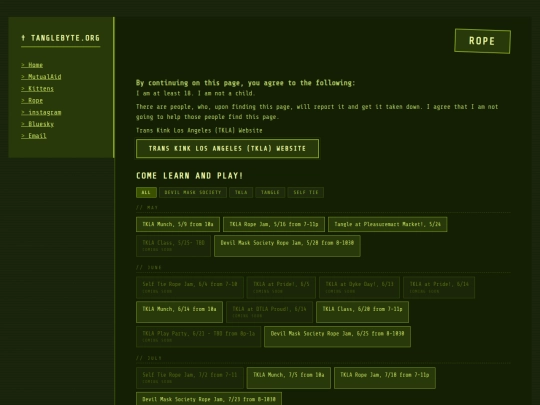This screenshot has height=405, width=540.
Task: Select the ALL filter tab
Action: point(146,192)
